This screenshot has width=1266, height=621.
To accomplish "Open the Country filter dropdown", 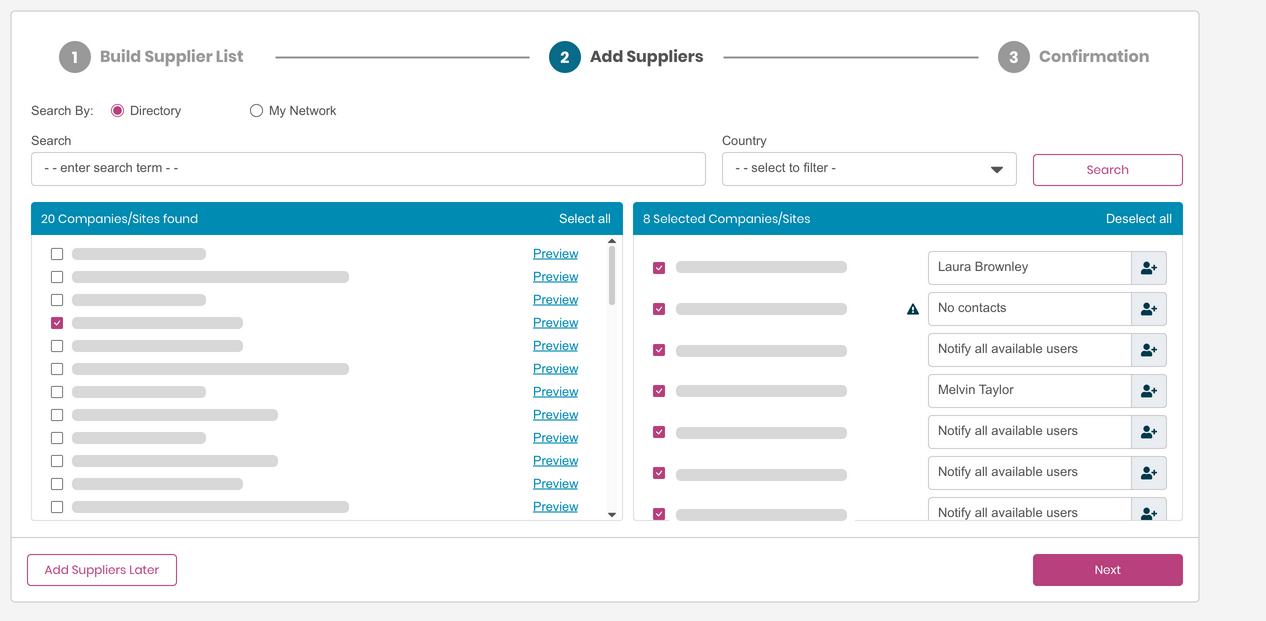I will click(x=868, y=169).
